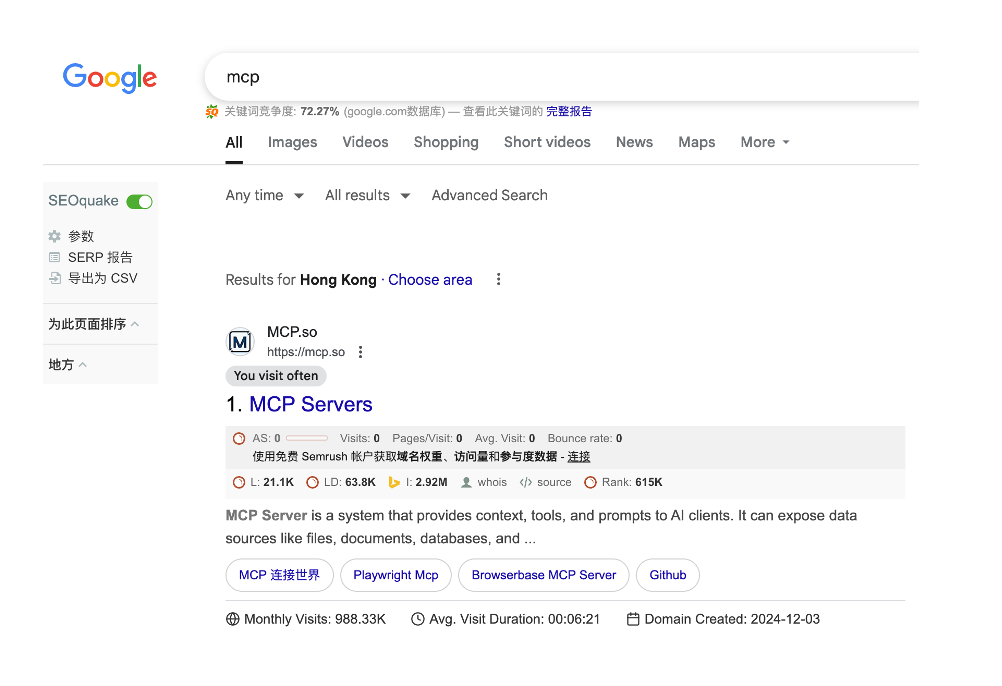Switch to the Images tab
This screenshot has height=686, width=1002.
point(293,142)
